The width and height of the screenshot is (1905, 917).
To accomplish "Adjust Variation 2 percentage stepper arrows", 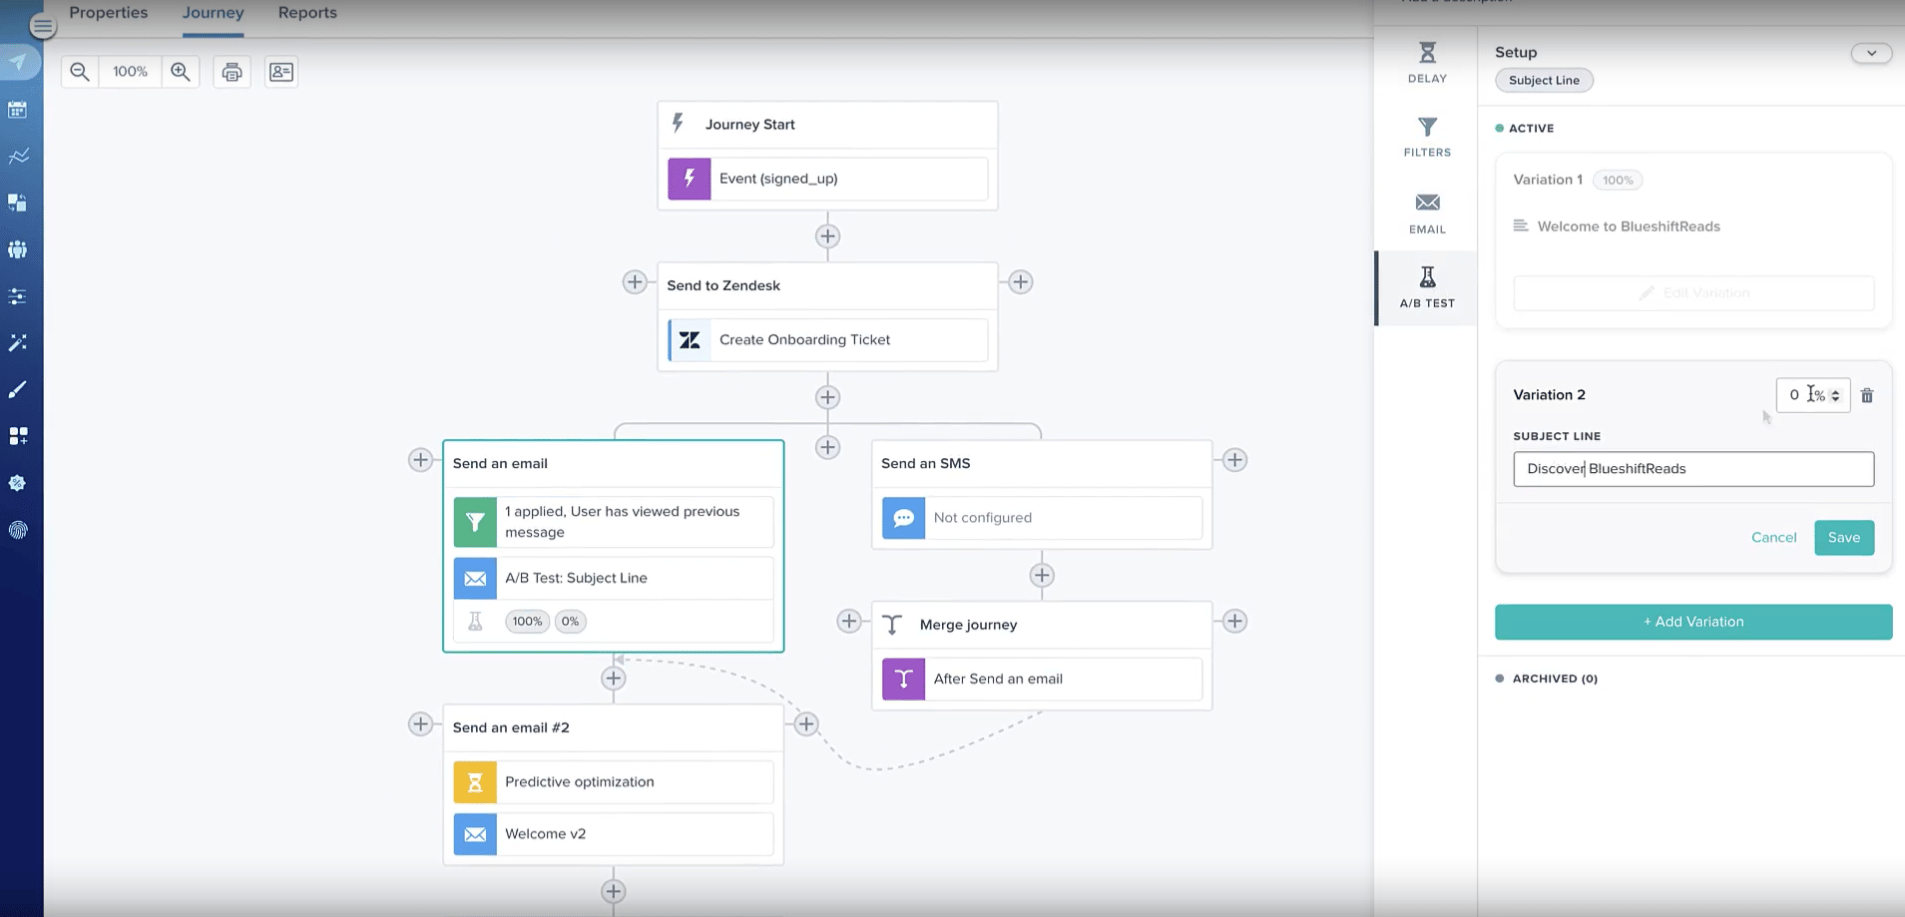I will (1835, 396).
